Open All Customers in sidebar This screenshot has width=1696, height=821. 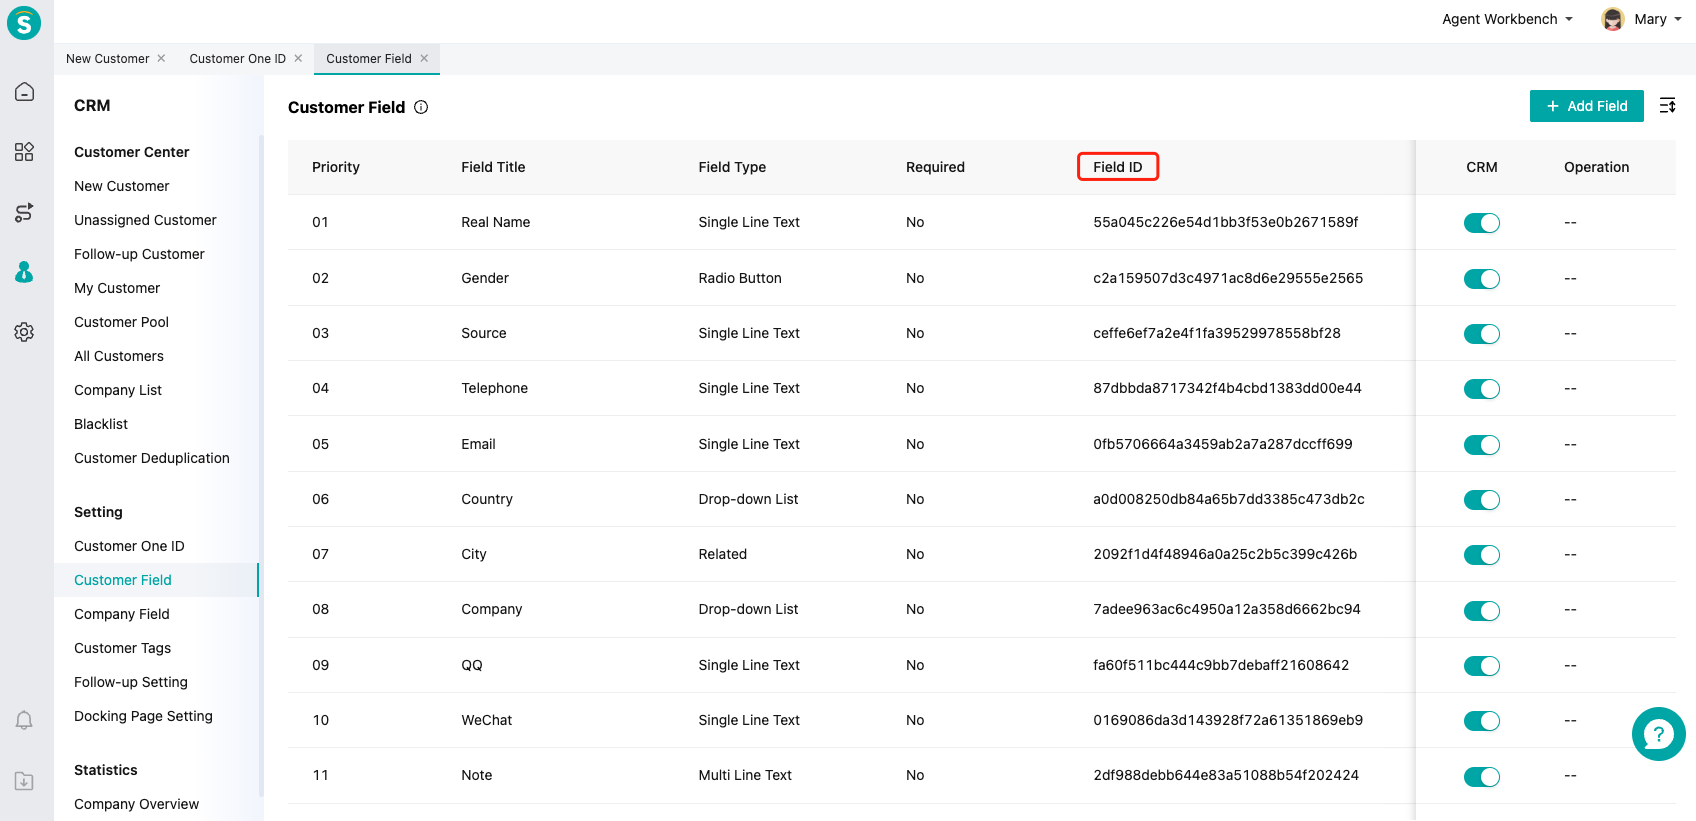tap(118, 356)
